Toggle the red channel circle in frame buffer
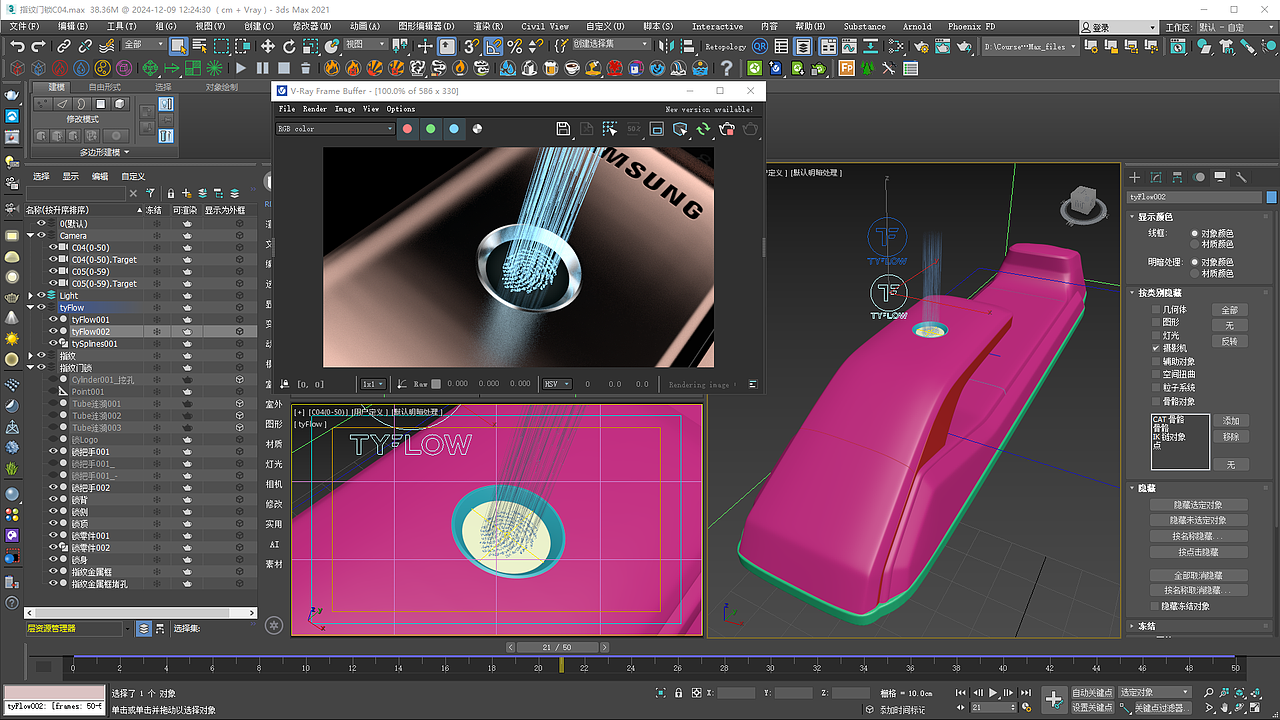The image size is (1280, 720). [x=407, y=129]
